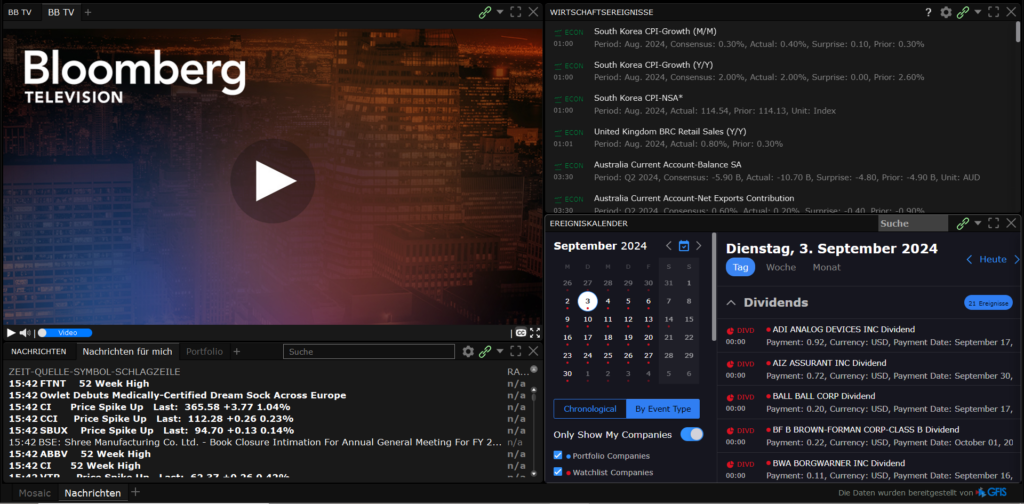Go to previous day next to Heute
This screenshot has height=504, width=1024.
point(970,259)
